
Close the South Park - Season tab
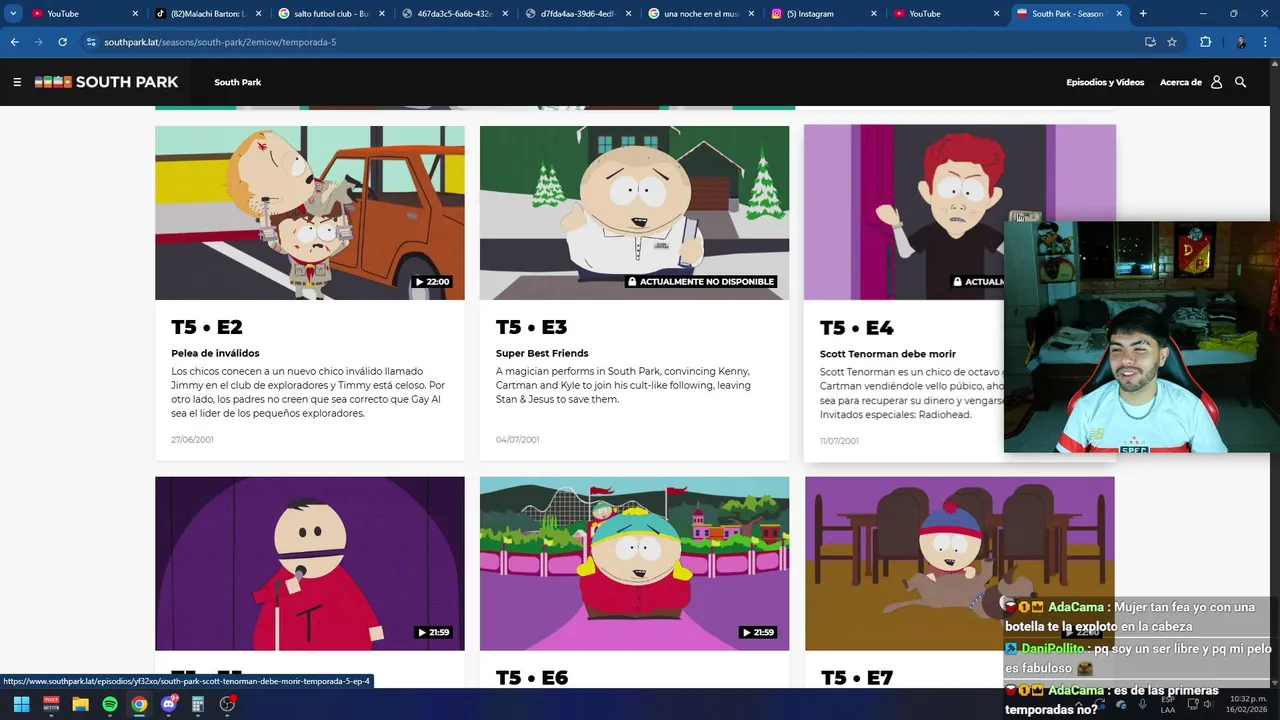click(x=1119, y=14)
